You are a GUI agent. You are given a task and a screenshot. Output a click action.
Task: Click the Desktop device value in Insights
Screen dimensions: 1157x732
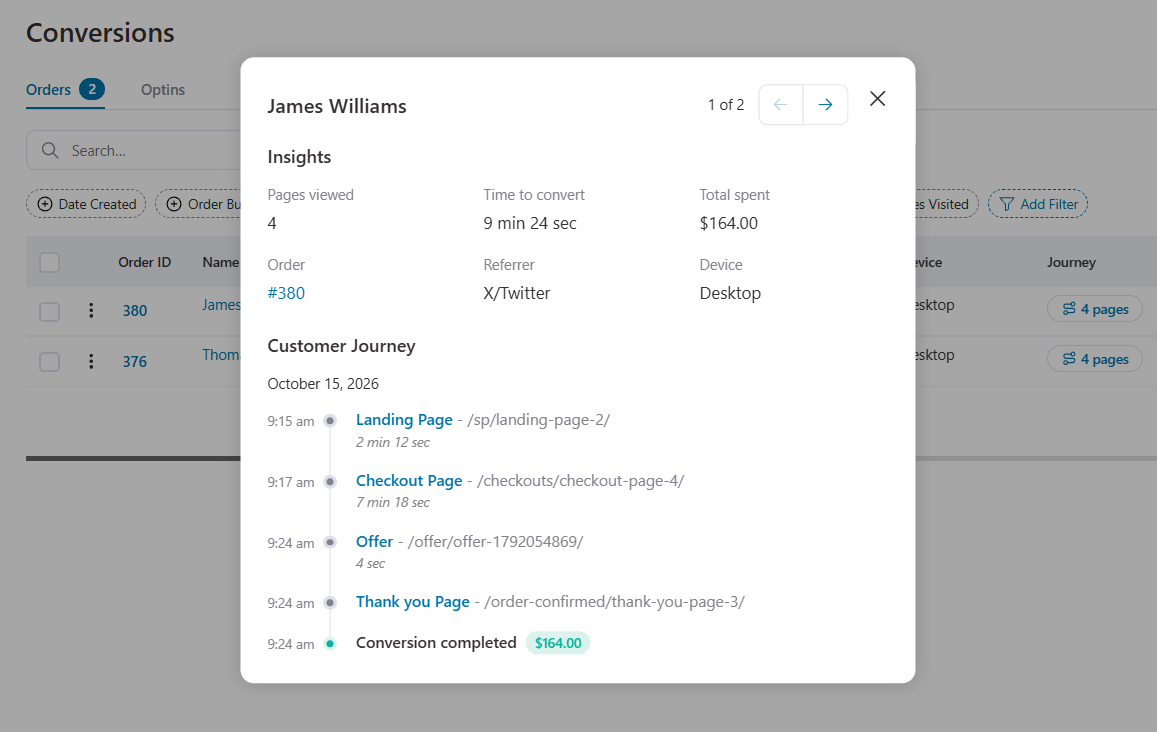[x=730, y=293]
